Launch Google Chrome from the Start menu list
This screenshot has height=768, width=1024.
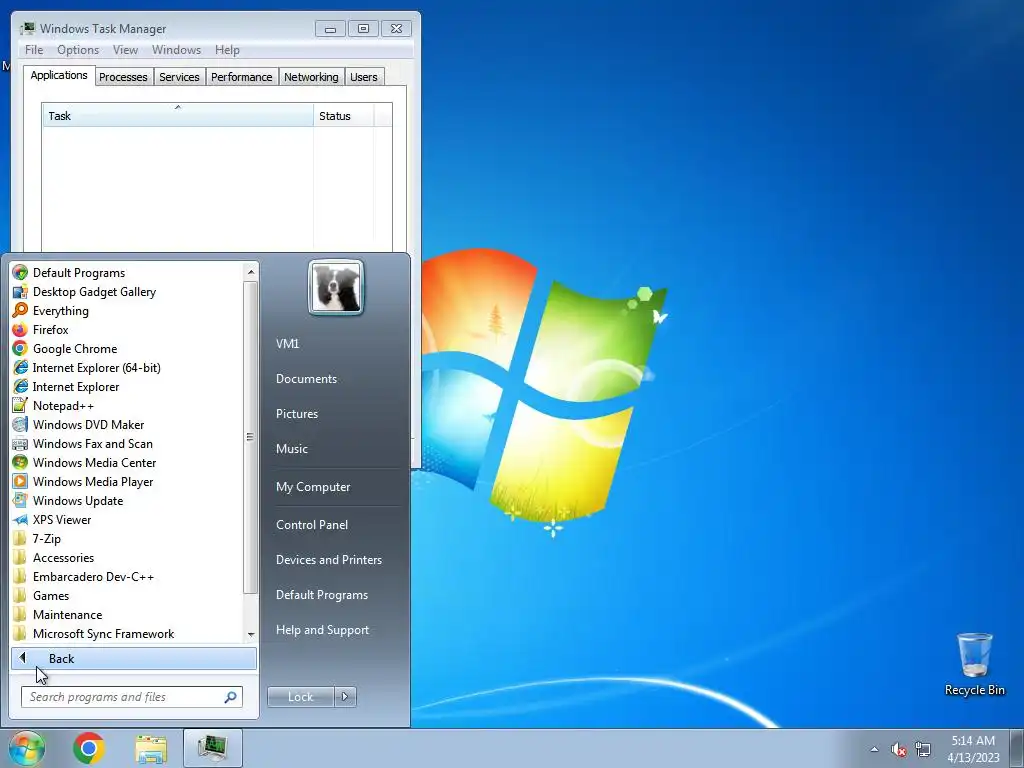pos(20,348)
